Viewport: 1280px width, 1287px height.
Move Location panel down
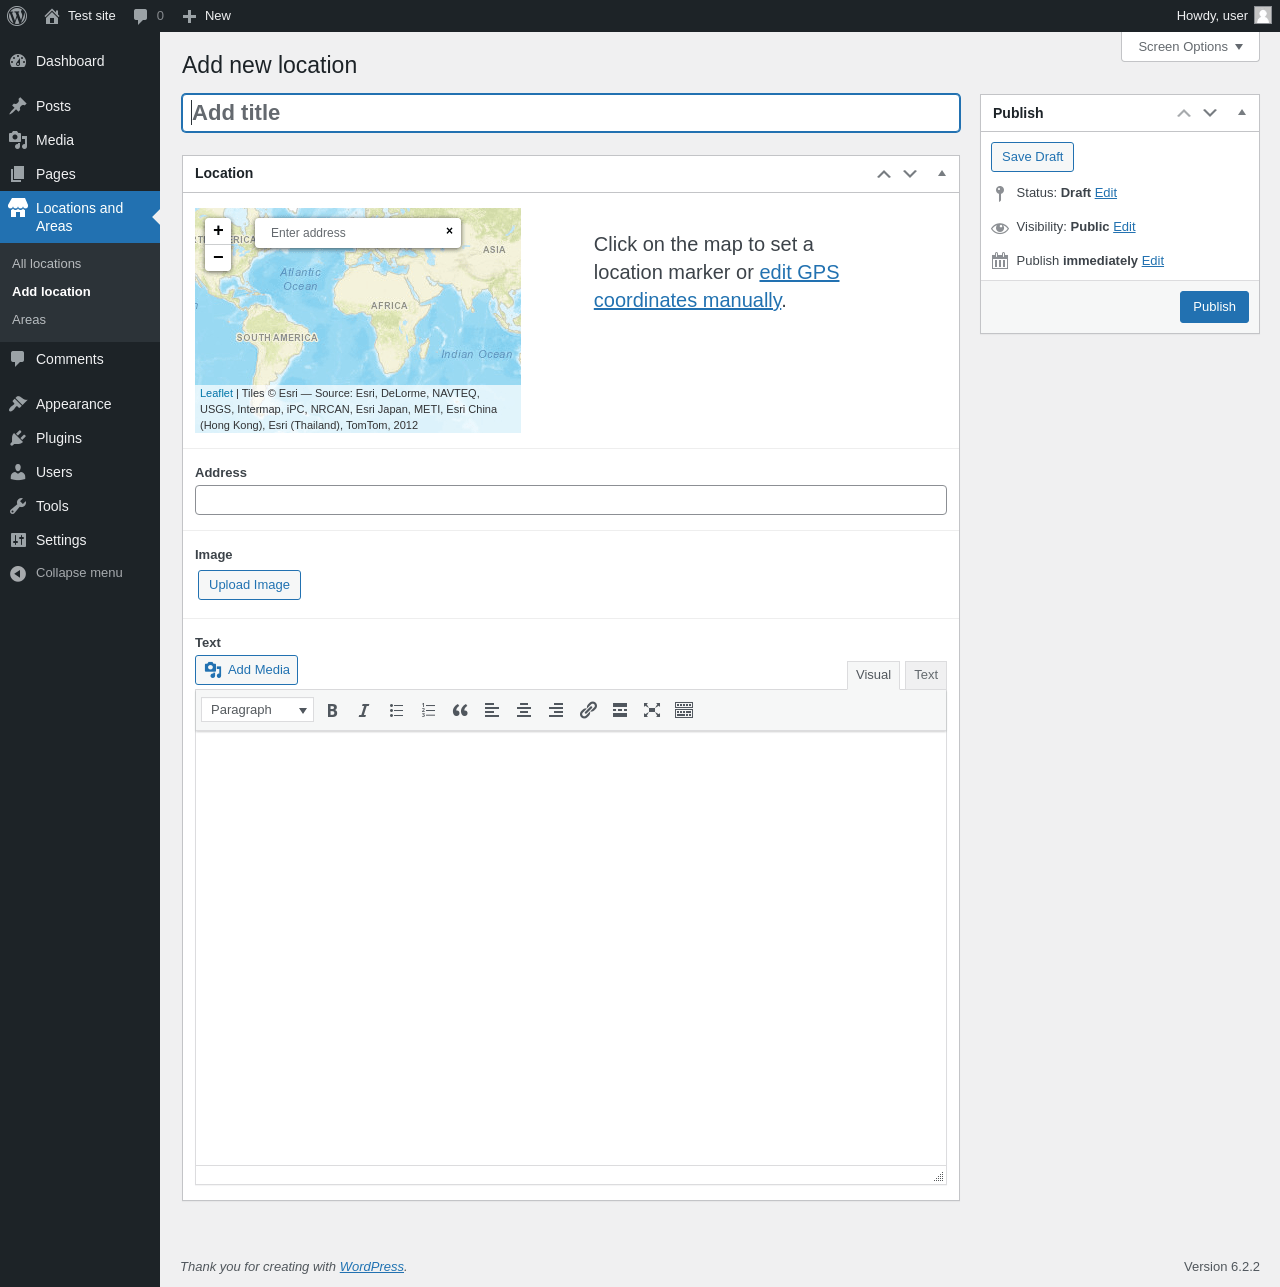tap(910, 174)
